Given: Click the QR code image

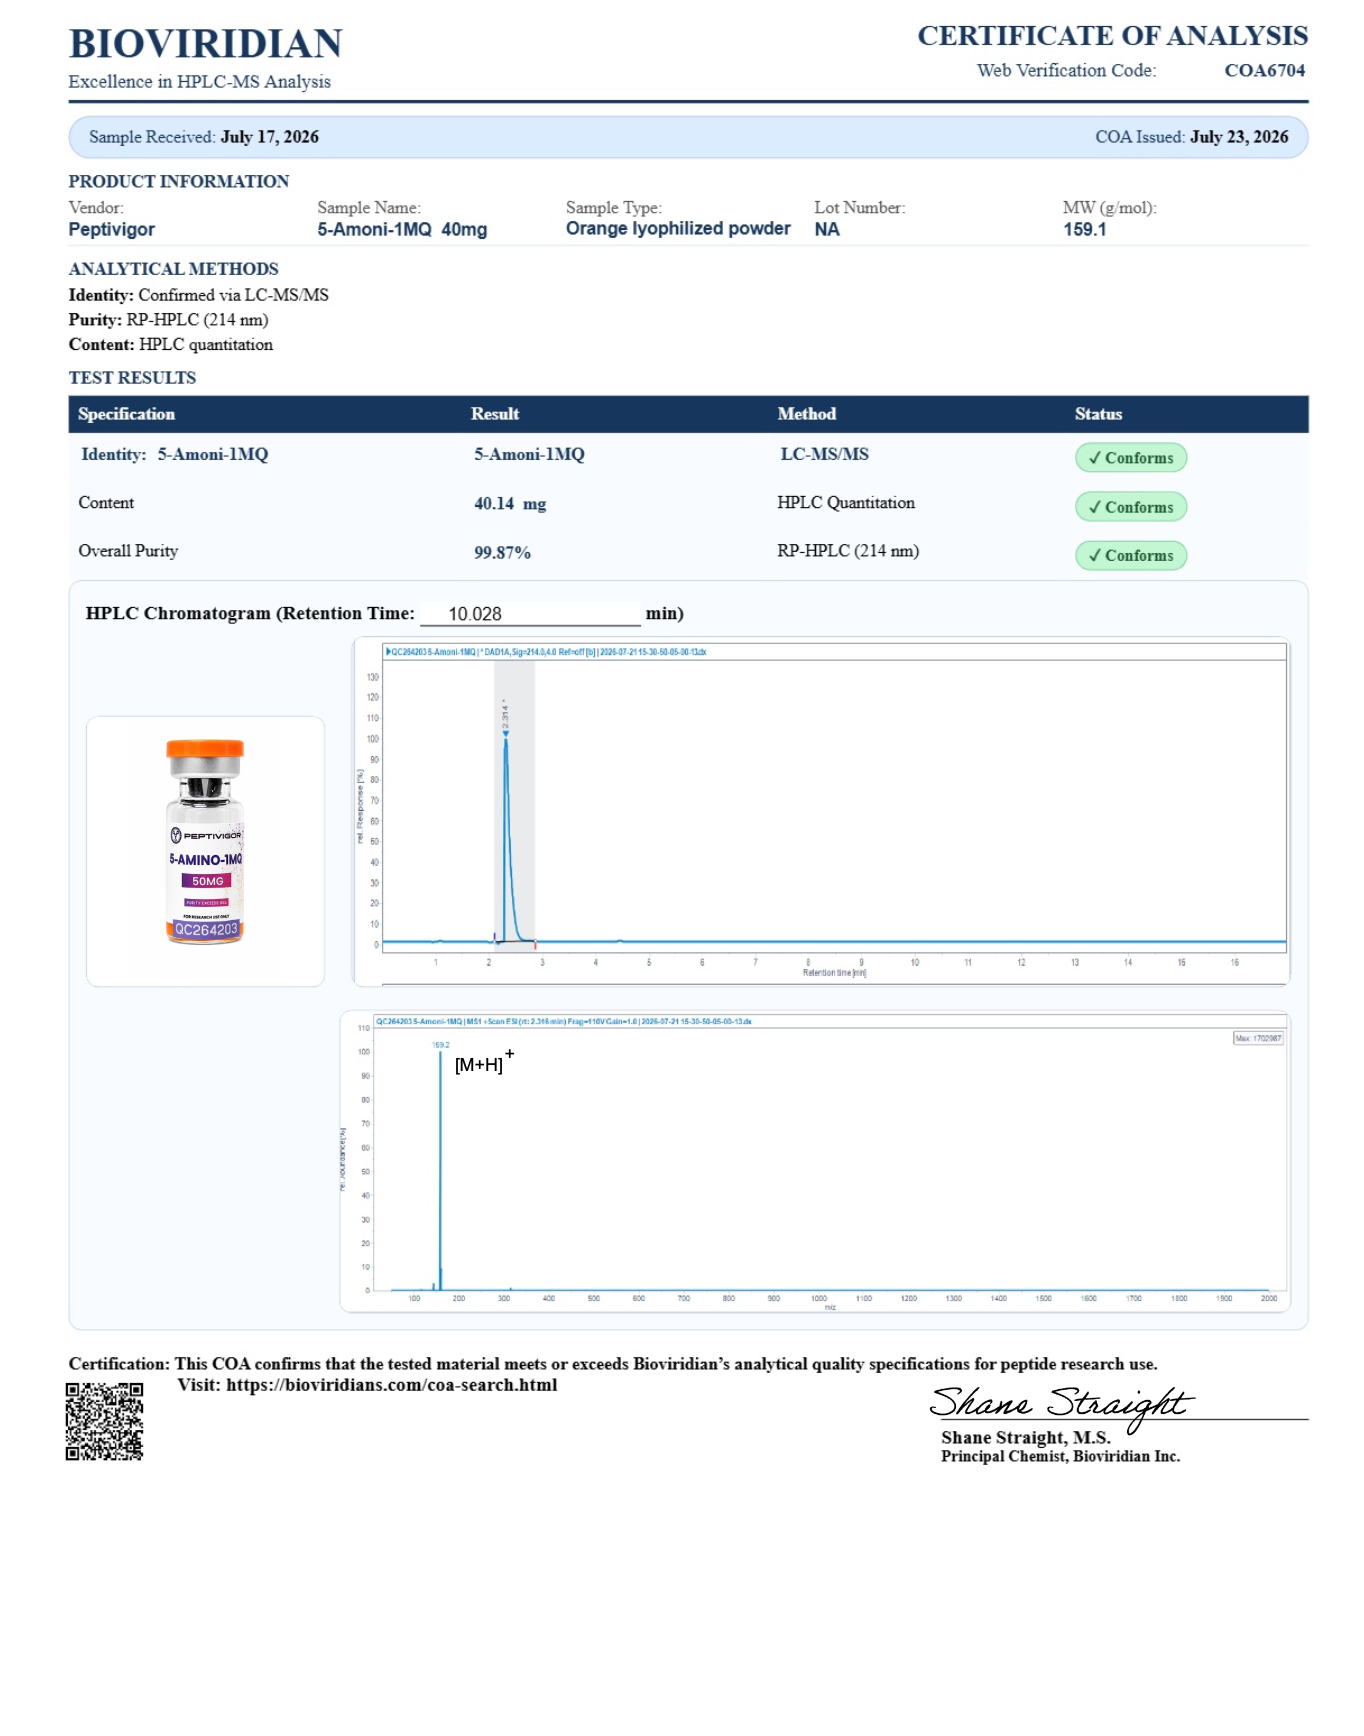Looking at the screenshot, I should (x=105, y=1421).
